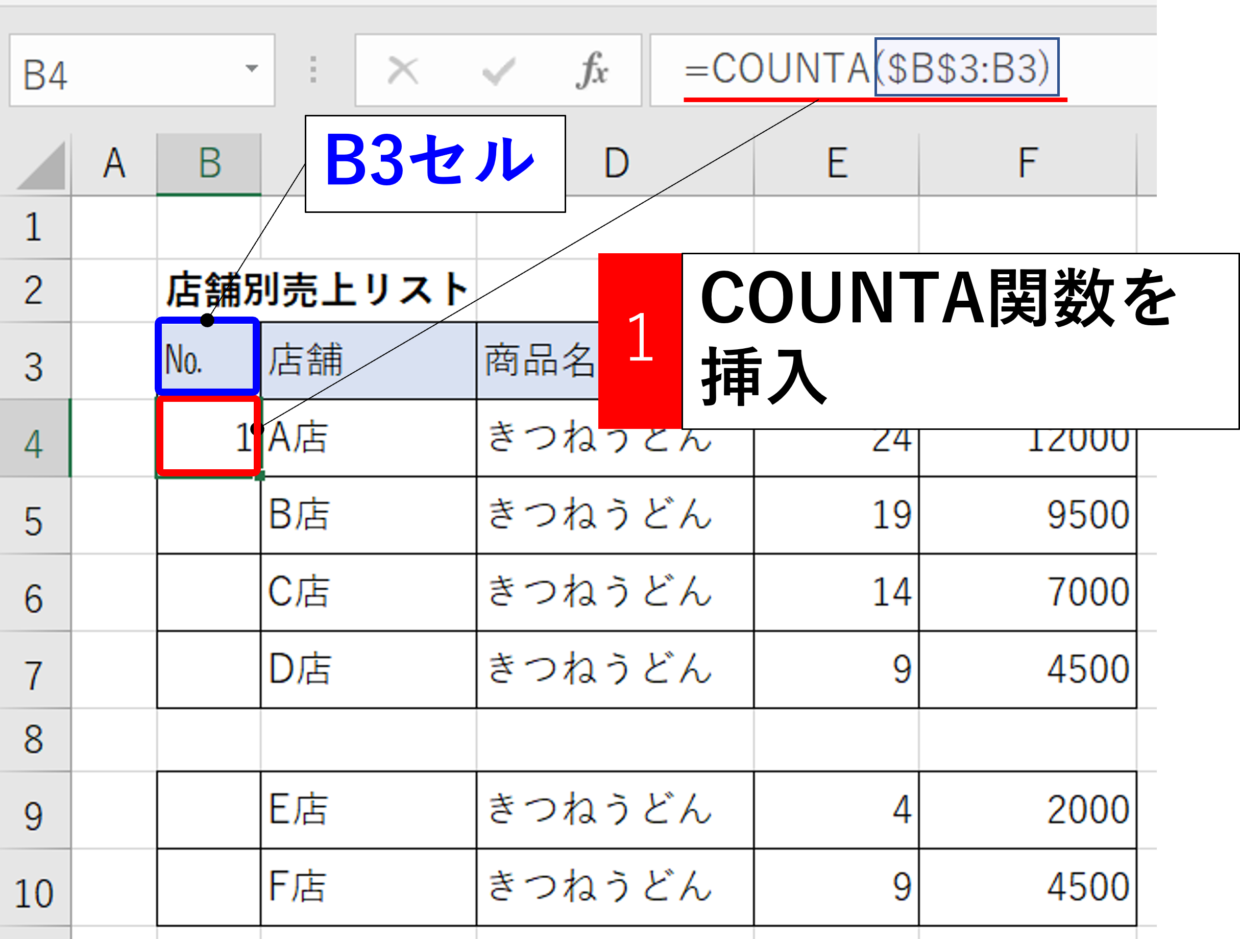
Task: Select column D header
Action: (615, 165)
